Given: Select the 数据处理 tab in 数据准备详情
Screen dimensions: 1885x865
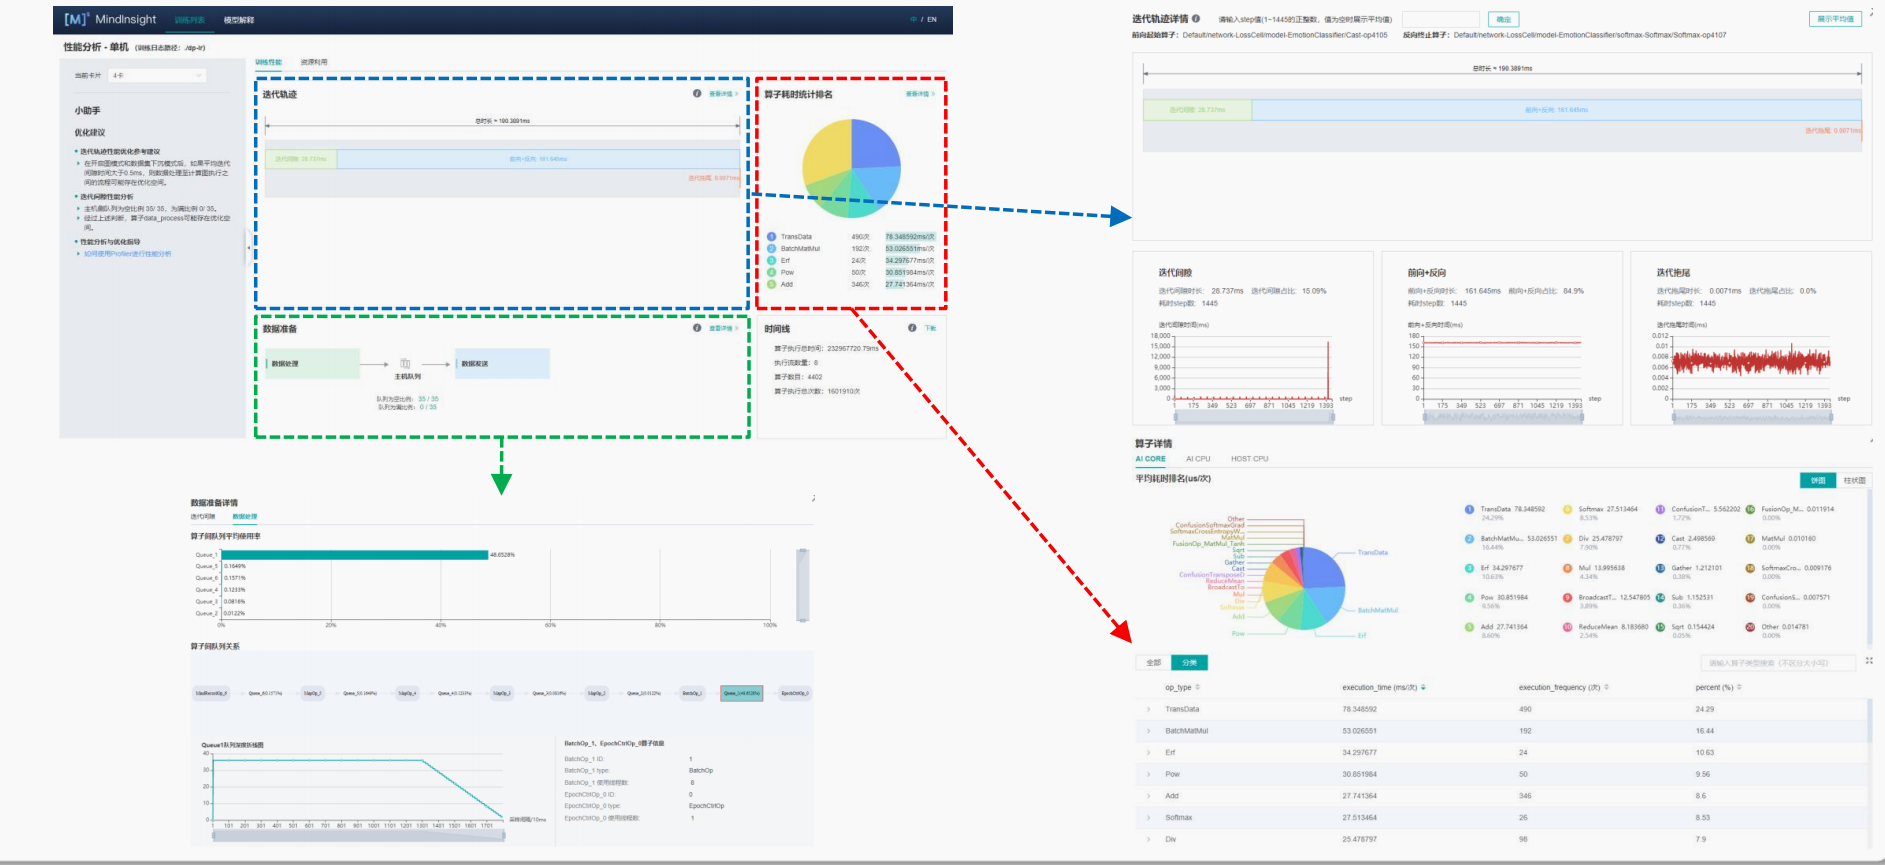Looking at the screenshot, I should [x=245, y=517].
